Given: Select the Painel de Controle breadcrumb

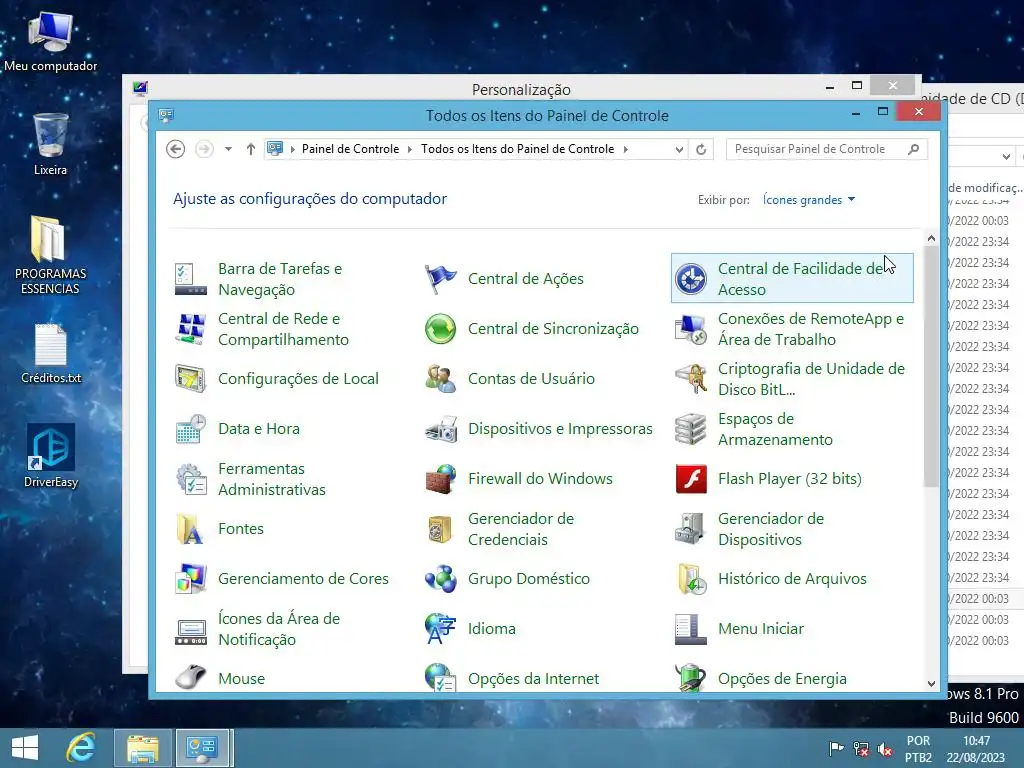Looking at the screenshot, I should point(350,149).
